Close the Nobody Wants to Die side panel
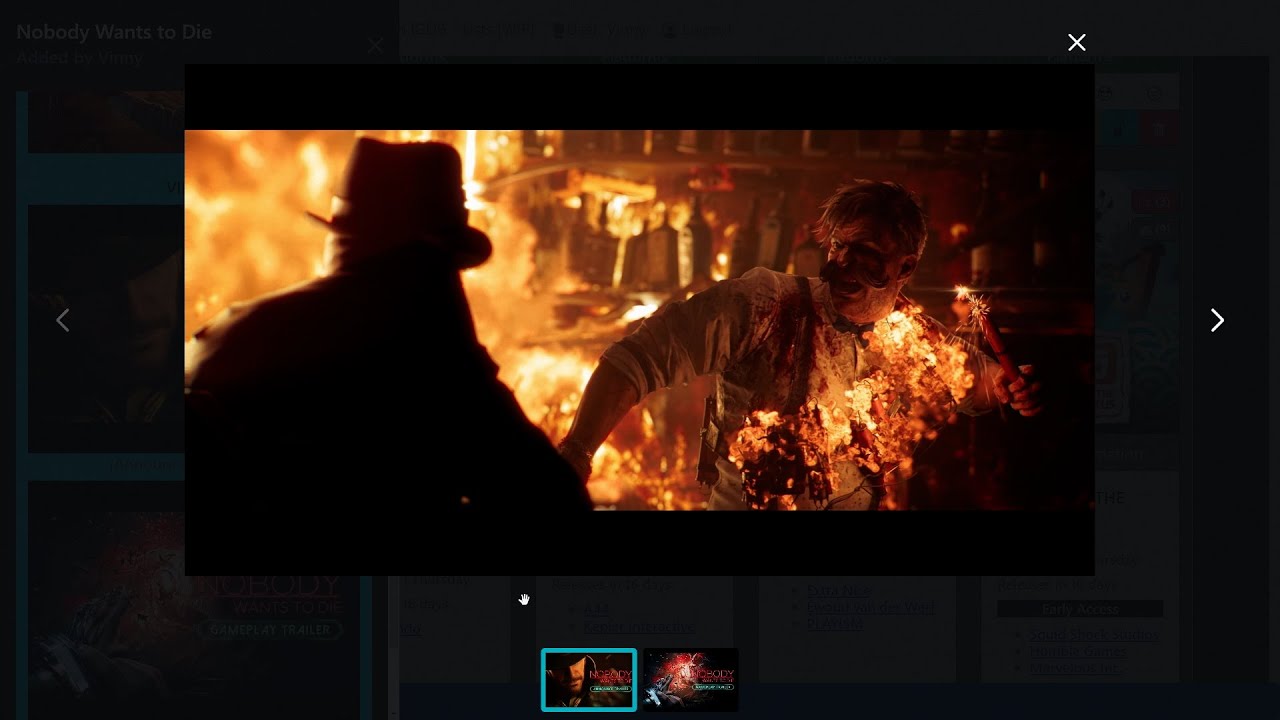 375,45
